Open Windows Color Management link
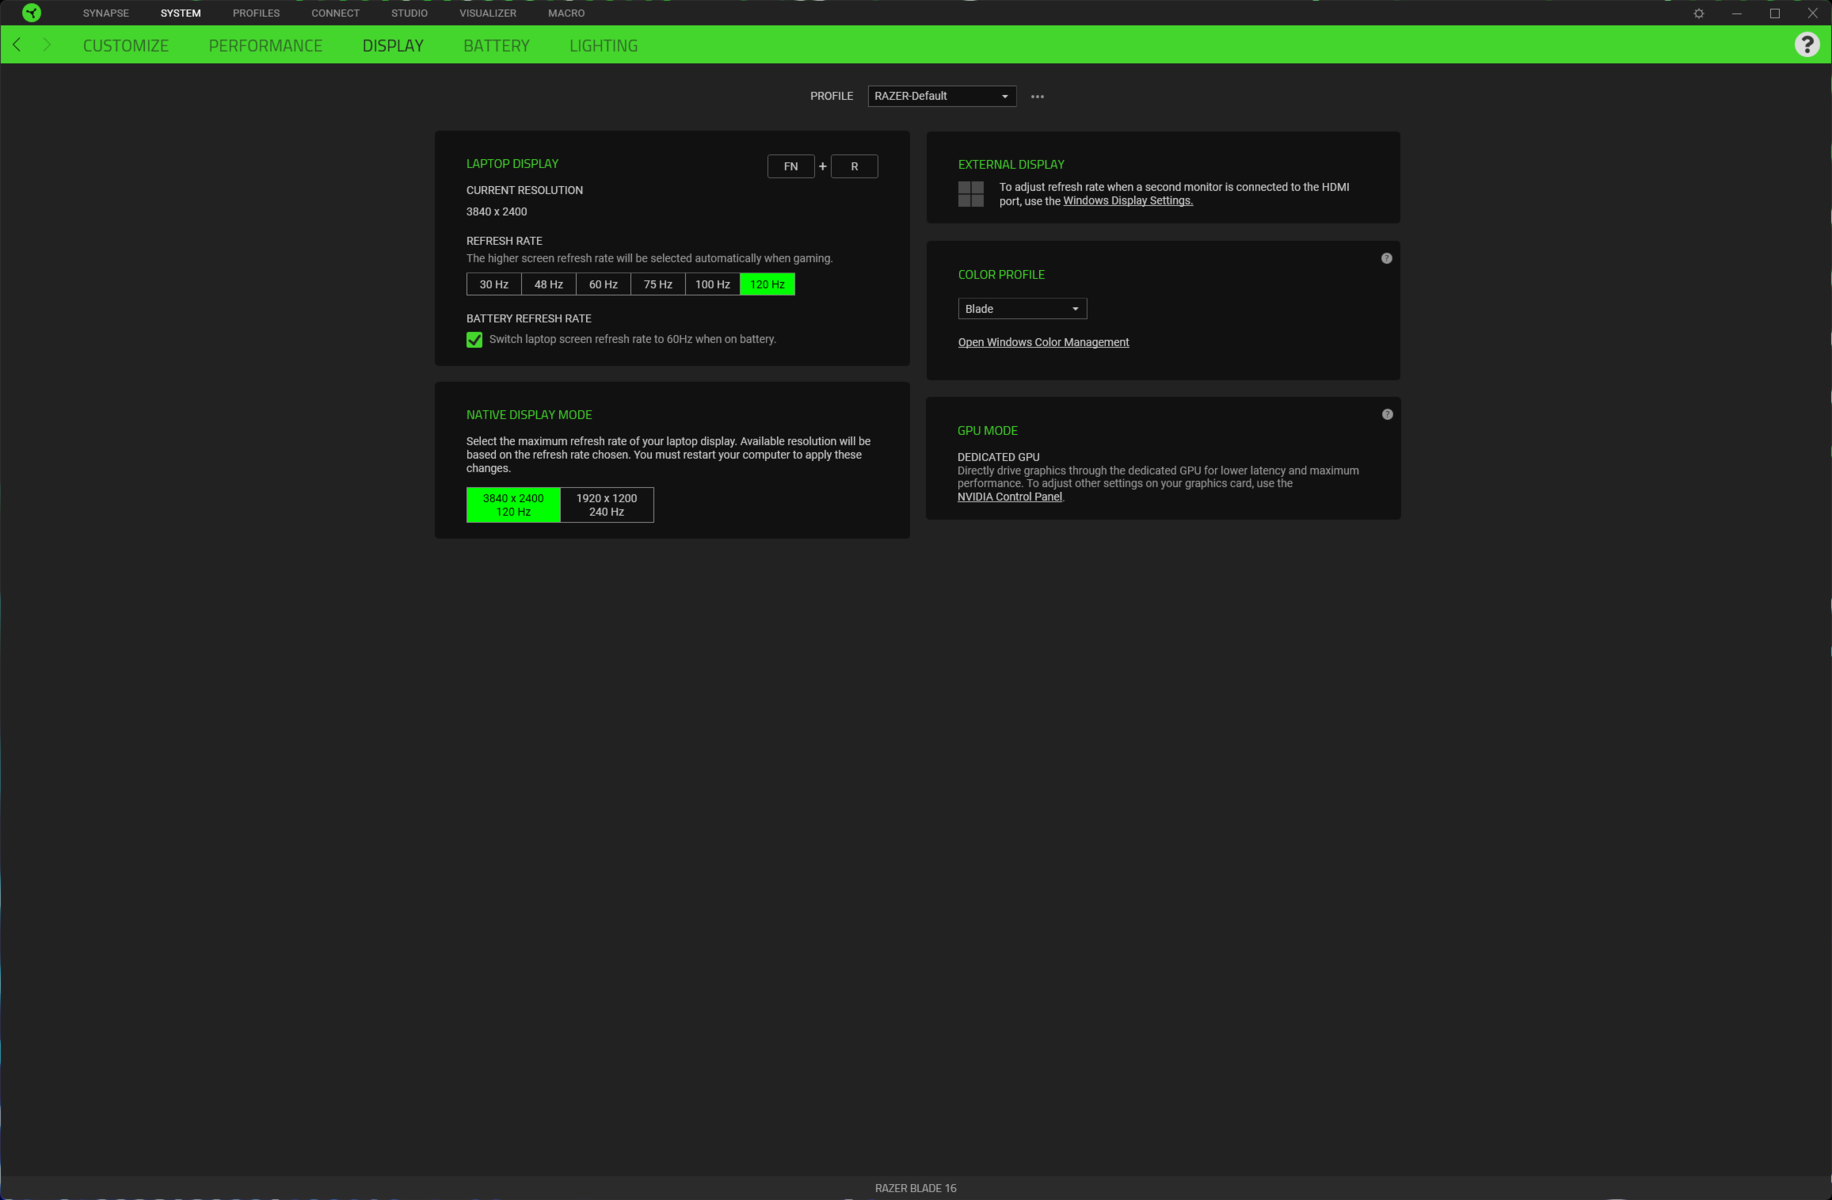1832x1200 pixels. 1043,343
